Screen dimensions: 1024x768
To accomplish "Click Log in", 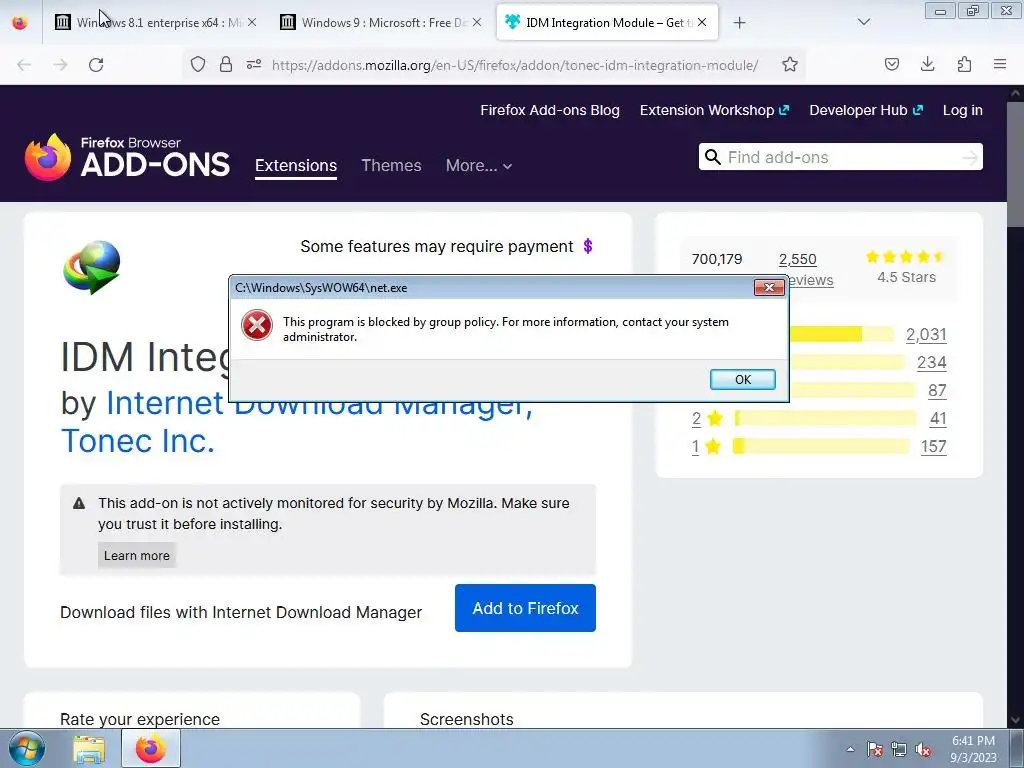I will (x=963, y=110).
